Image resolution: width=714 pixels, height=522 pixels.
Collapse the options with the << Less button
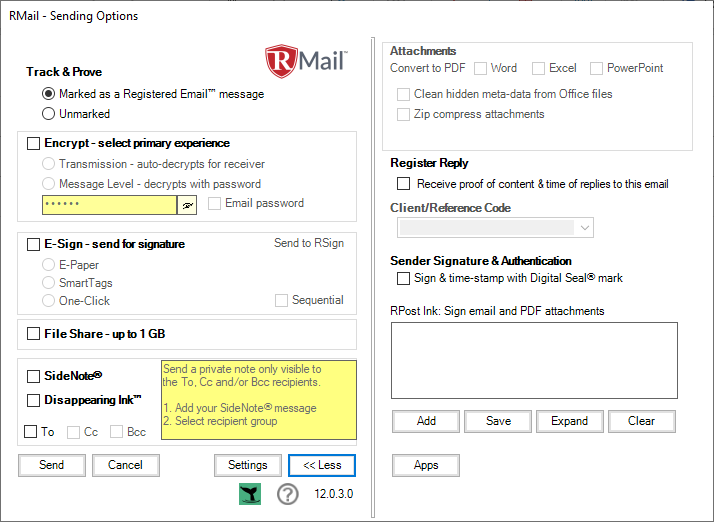pyautogui.click(x=321, y=465)
